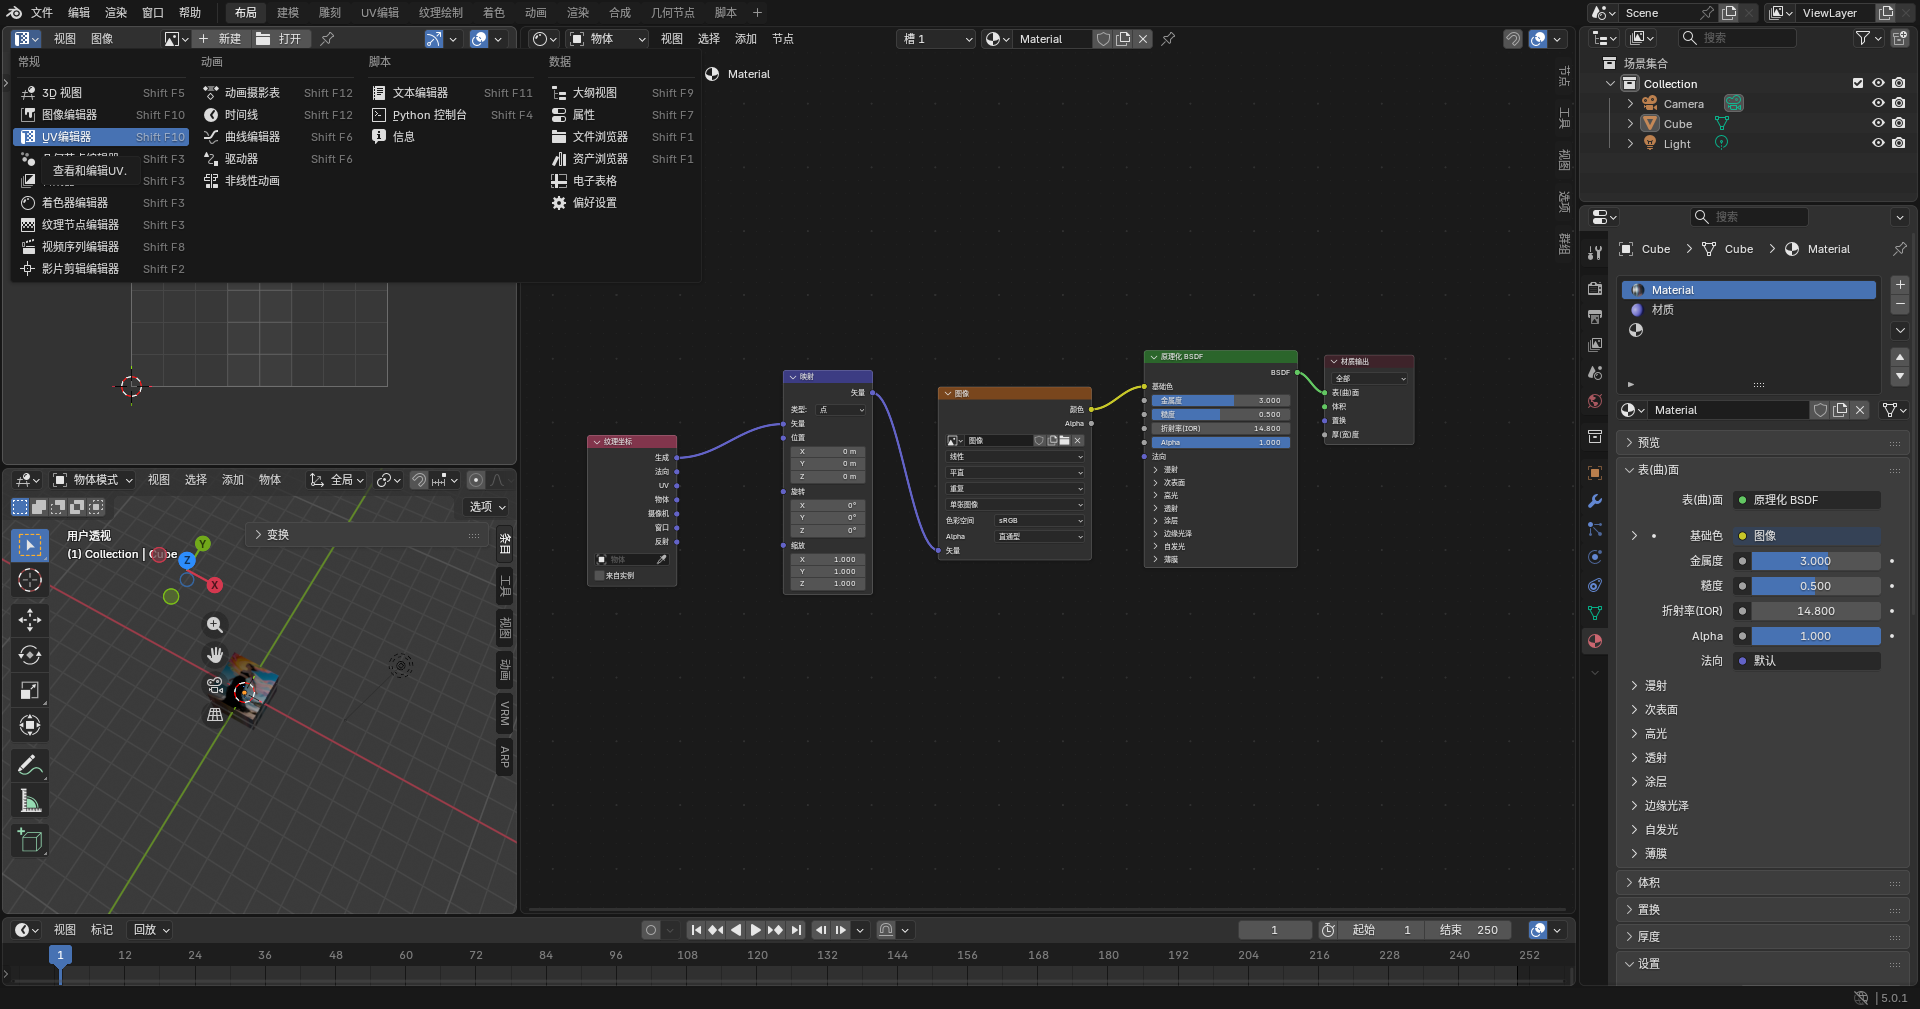The image size is (1920, 1009).
Task: Choose 文本编辑器 in editor type menu
Action: tap(452, 93)
